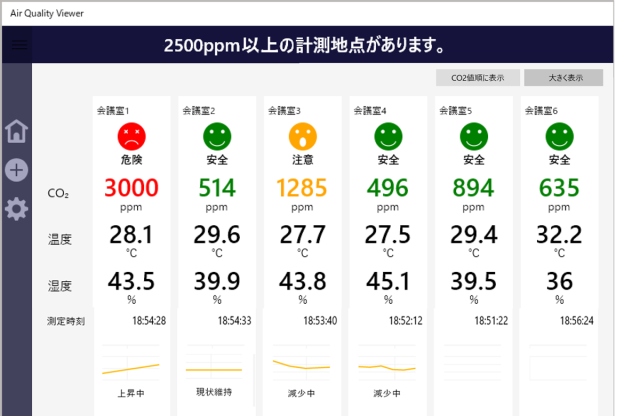The image size is (640, 416).
Task: Click the 18:52:12 measurement time
Action: click(406, 321)
